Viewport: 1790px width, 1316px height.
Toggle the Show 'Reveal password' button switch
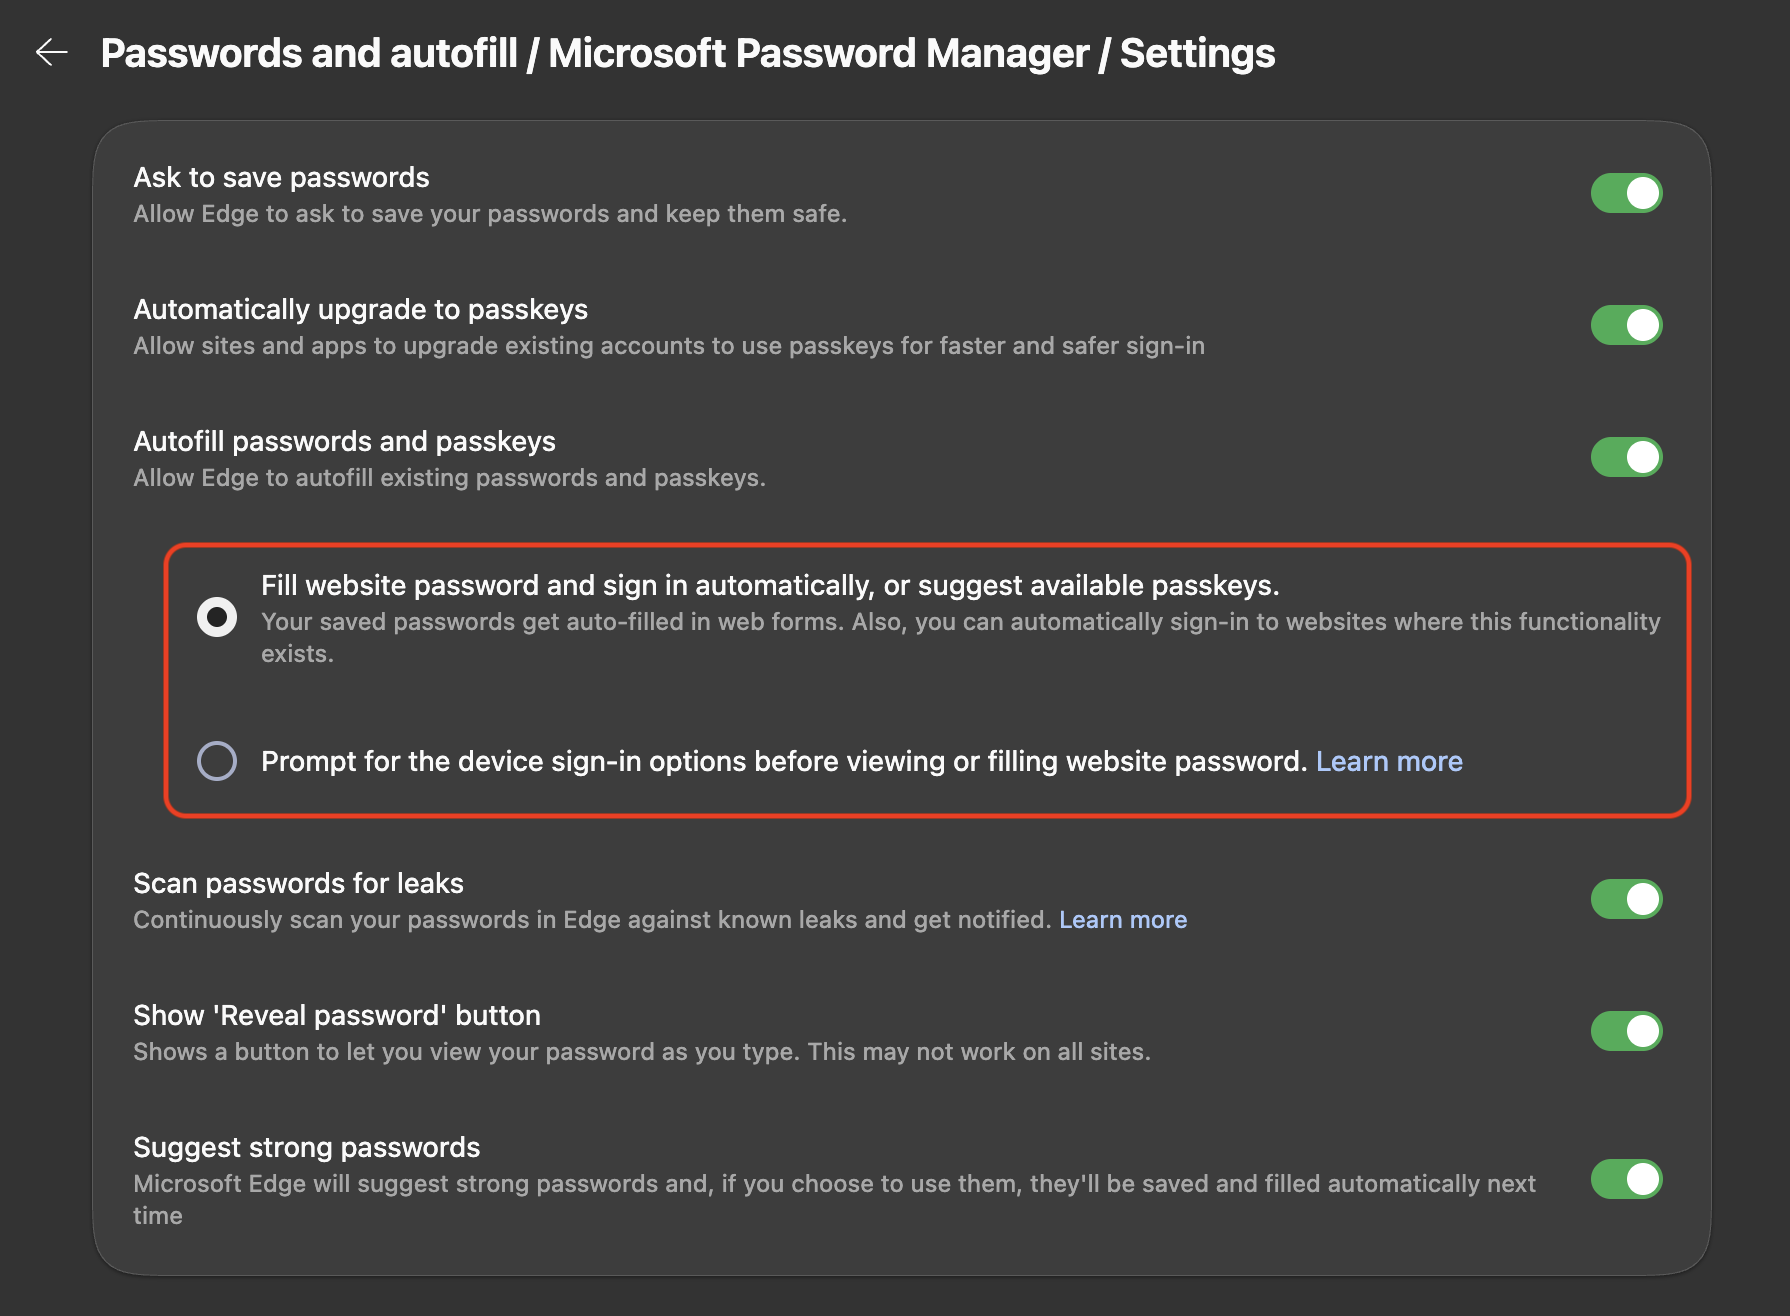pos(1626,1031)
